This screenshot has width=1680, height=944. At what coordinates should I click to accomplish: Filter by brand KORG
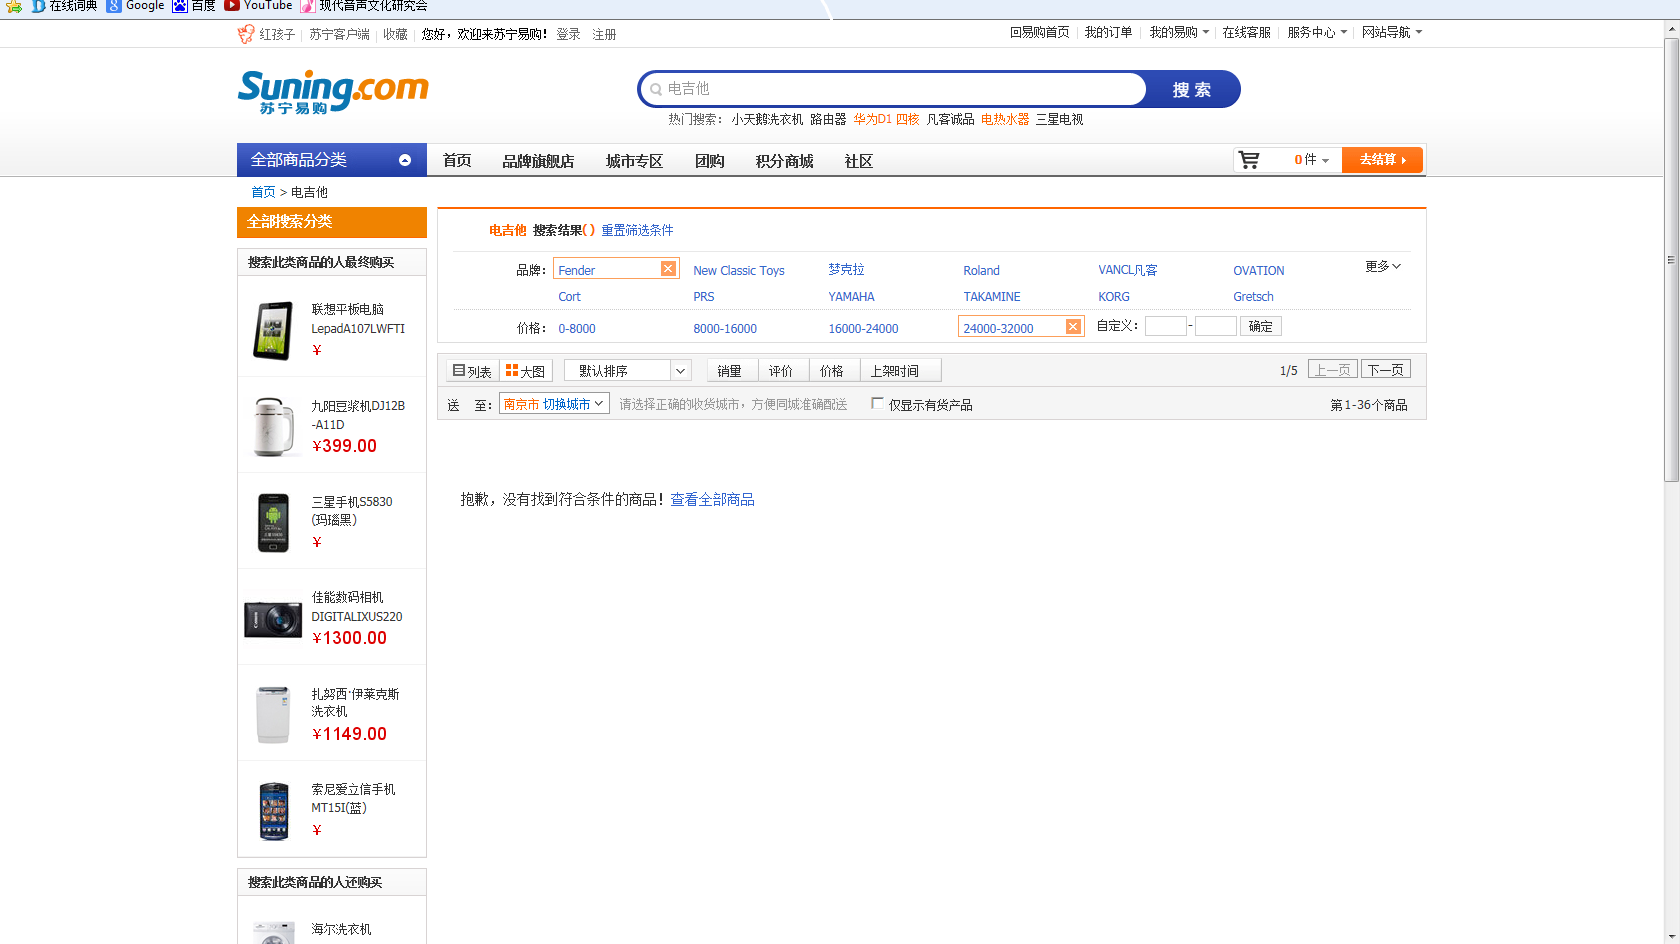[1113, 296]
